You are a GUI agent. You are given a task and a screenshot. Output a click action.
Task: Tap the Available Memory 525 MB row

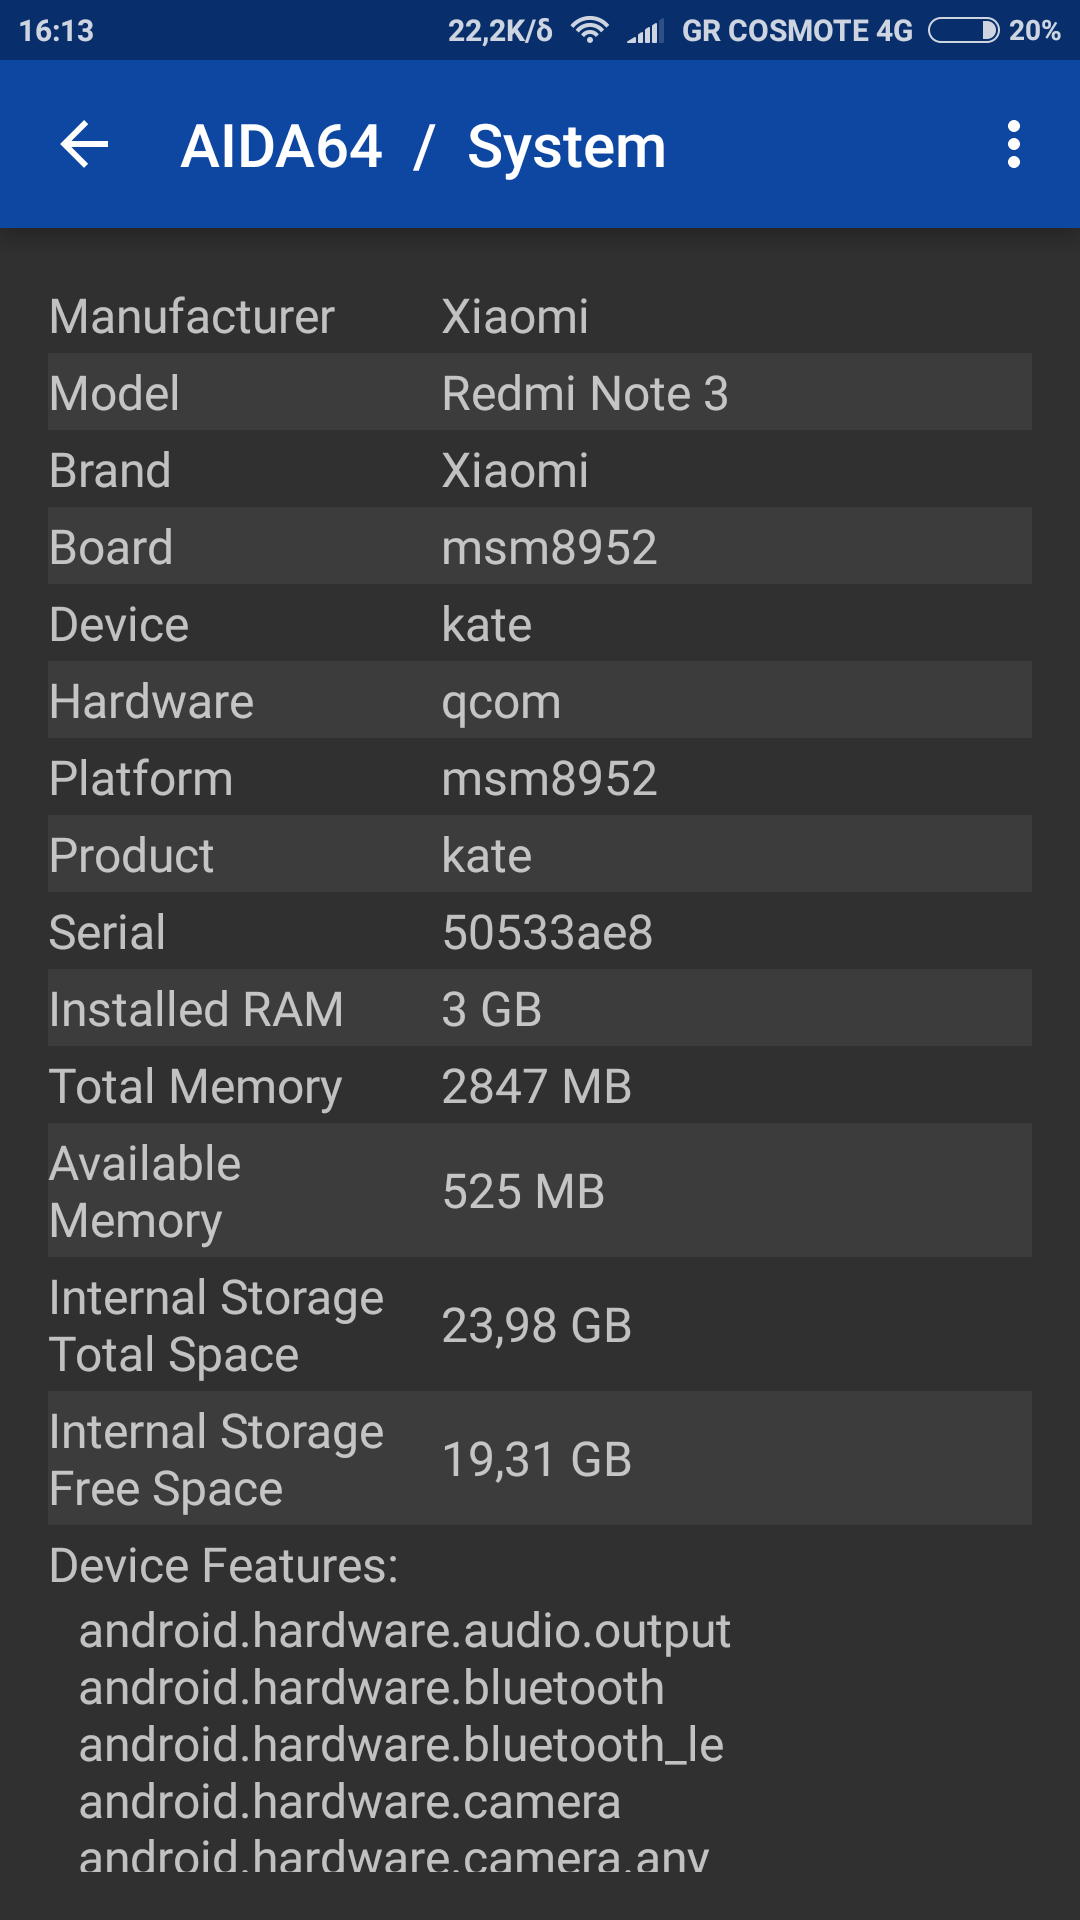tap(540, 1191)
